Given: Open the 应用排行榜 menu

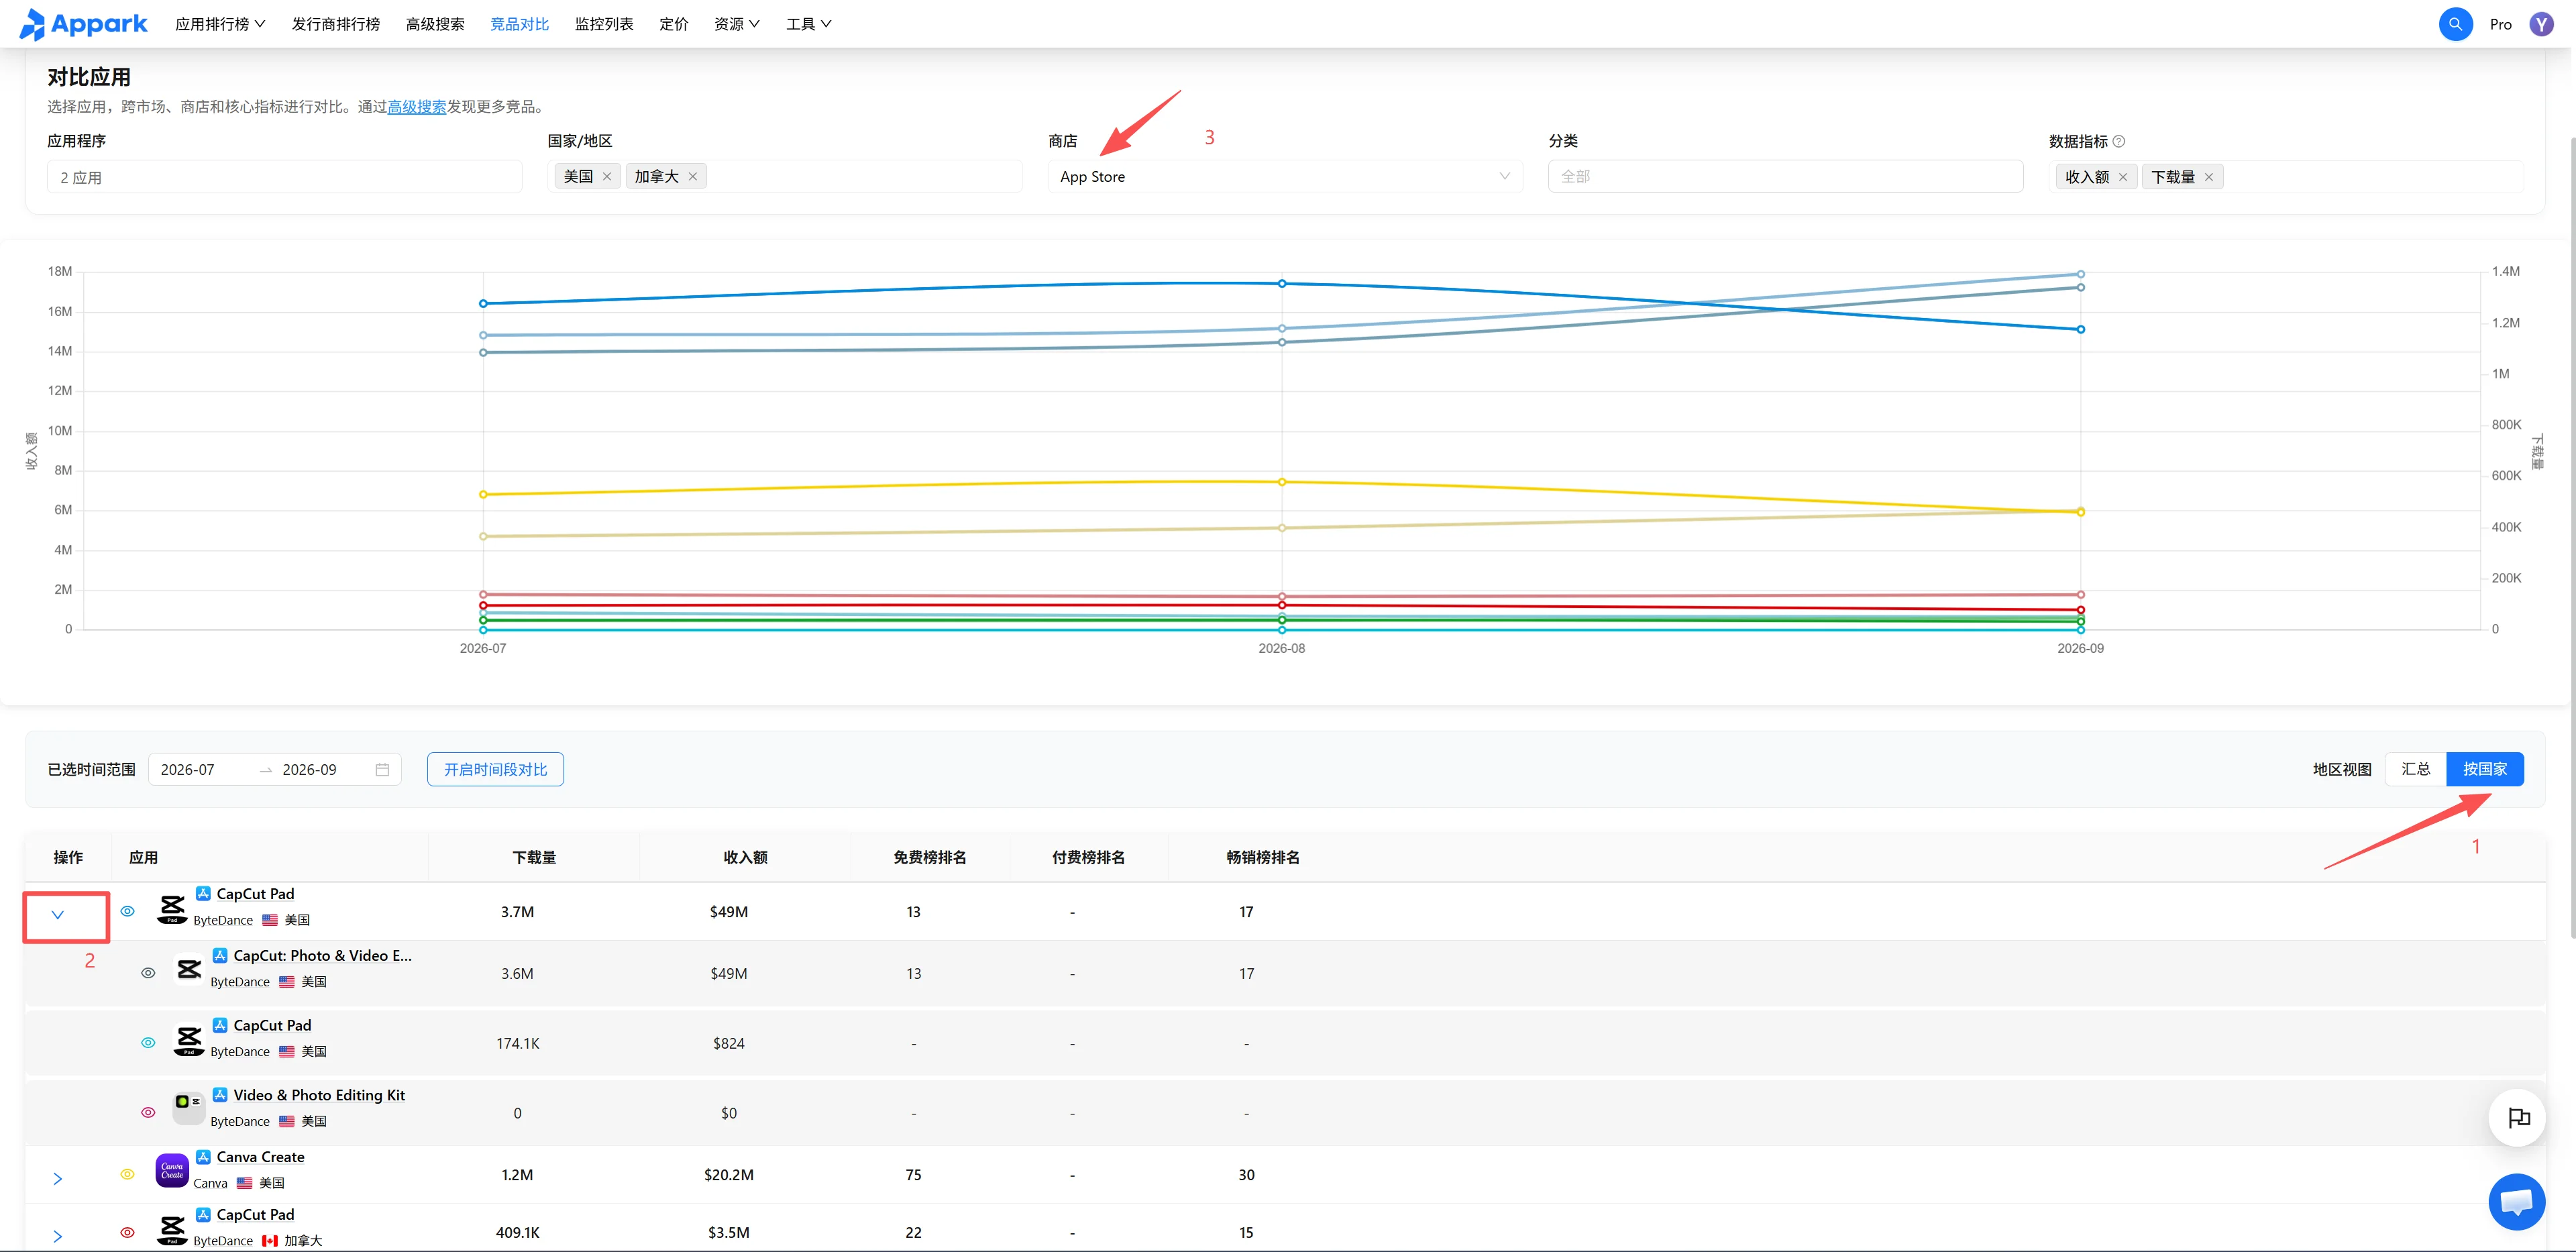Looking at the screenshot, I should [x=220, y=24].
